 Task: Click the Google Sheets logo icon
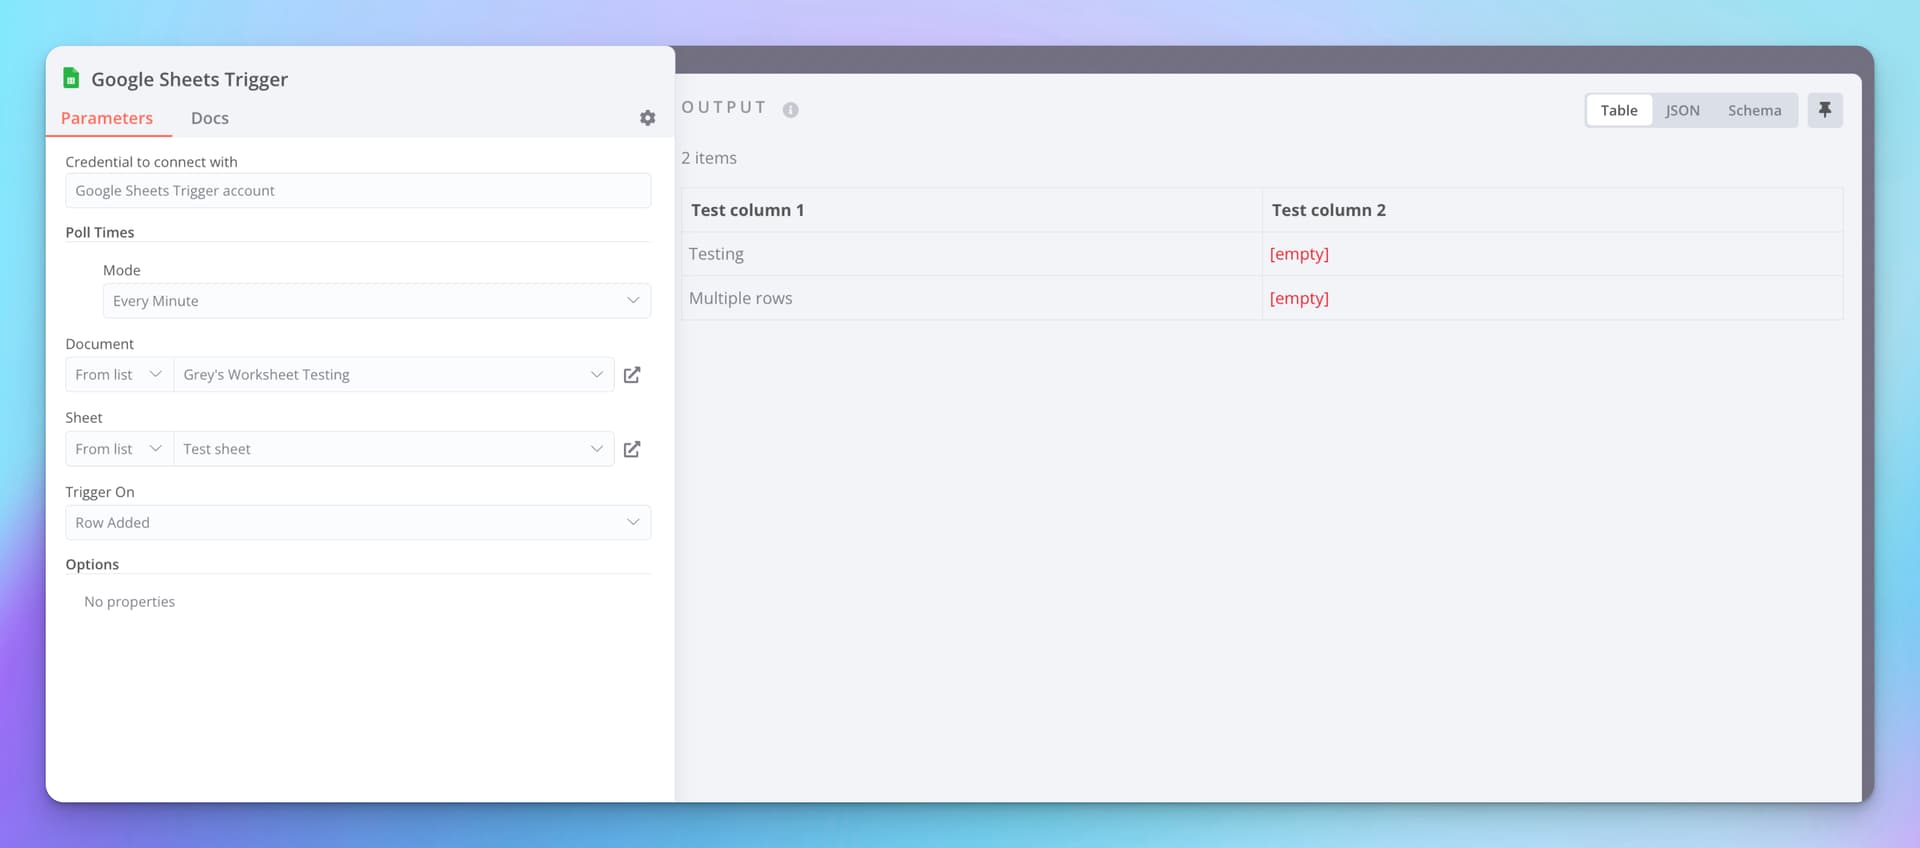coord(71,78)
